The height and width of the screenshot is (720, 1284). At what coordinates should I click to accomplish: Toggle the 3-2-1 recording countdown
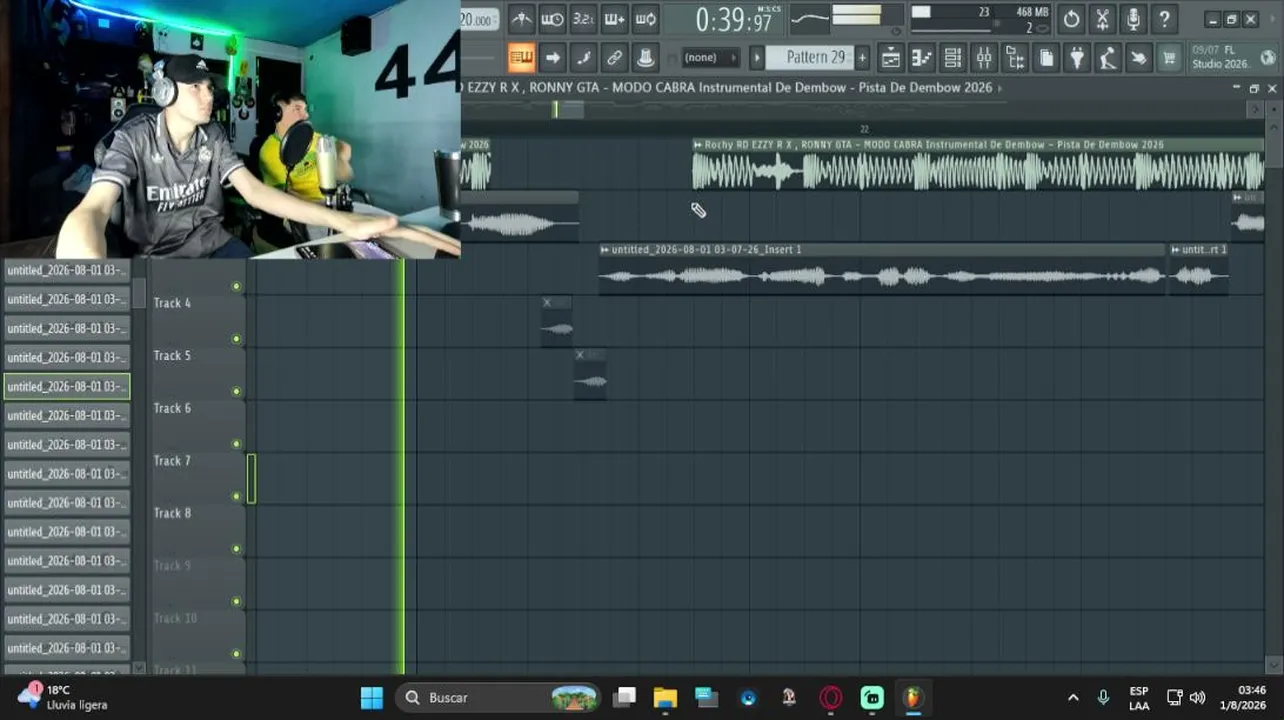point(583,19)
